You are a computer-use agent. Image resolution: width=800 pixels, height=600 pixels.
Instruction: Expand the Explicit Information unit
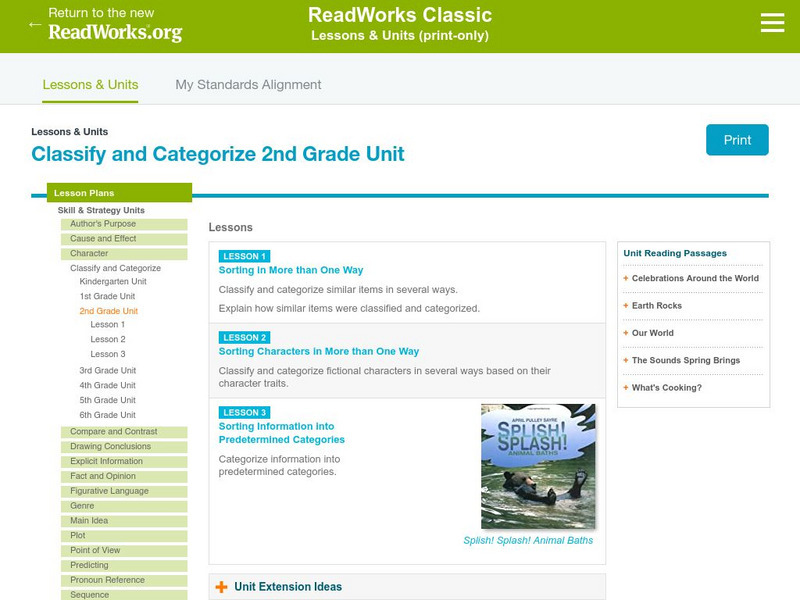pyautogui.click(x=124, y=461)
